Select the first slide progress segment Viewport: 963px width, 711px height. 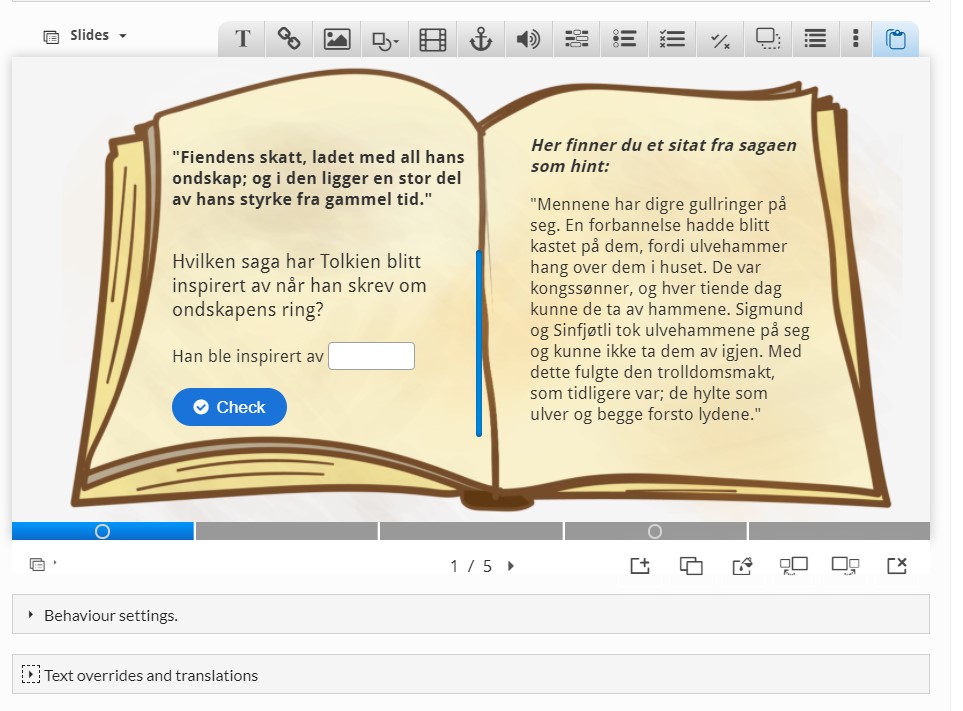pyautogui.click(x=103, y=531)
